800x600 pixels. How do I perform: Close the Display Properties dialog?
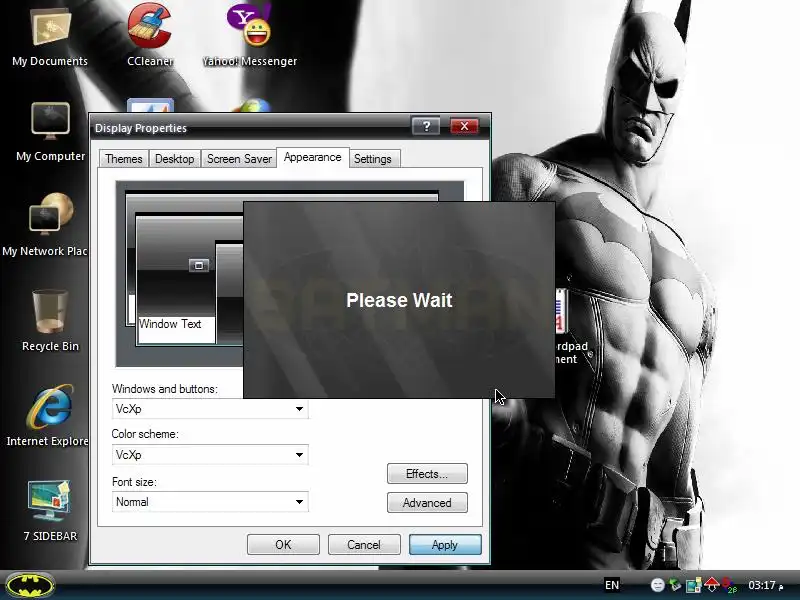pos(464,126)
